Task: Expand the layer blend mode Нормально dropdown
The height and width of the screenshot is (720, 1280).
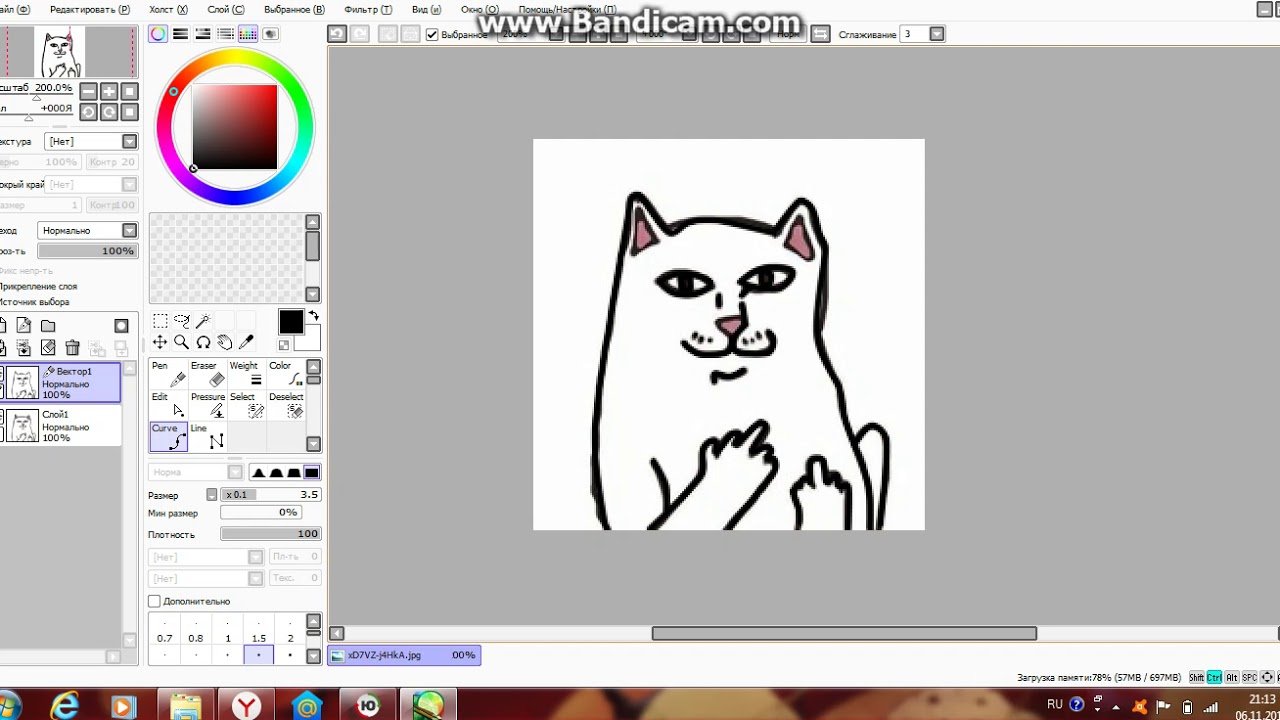Action: pos(129,231)
